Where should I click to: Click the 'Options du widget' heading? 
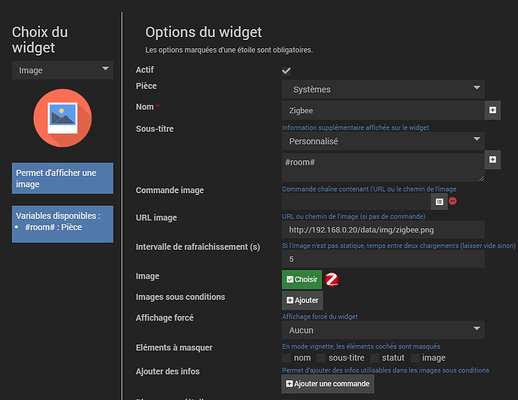point(203,32)
